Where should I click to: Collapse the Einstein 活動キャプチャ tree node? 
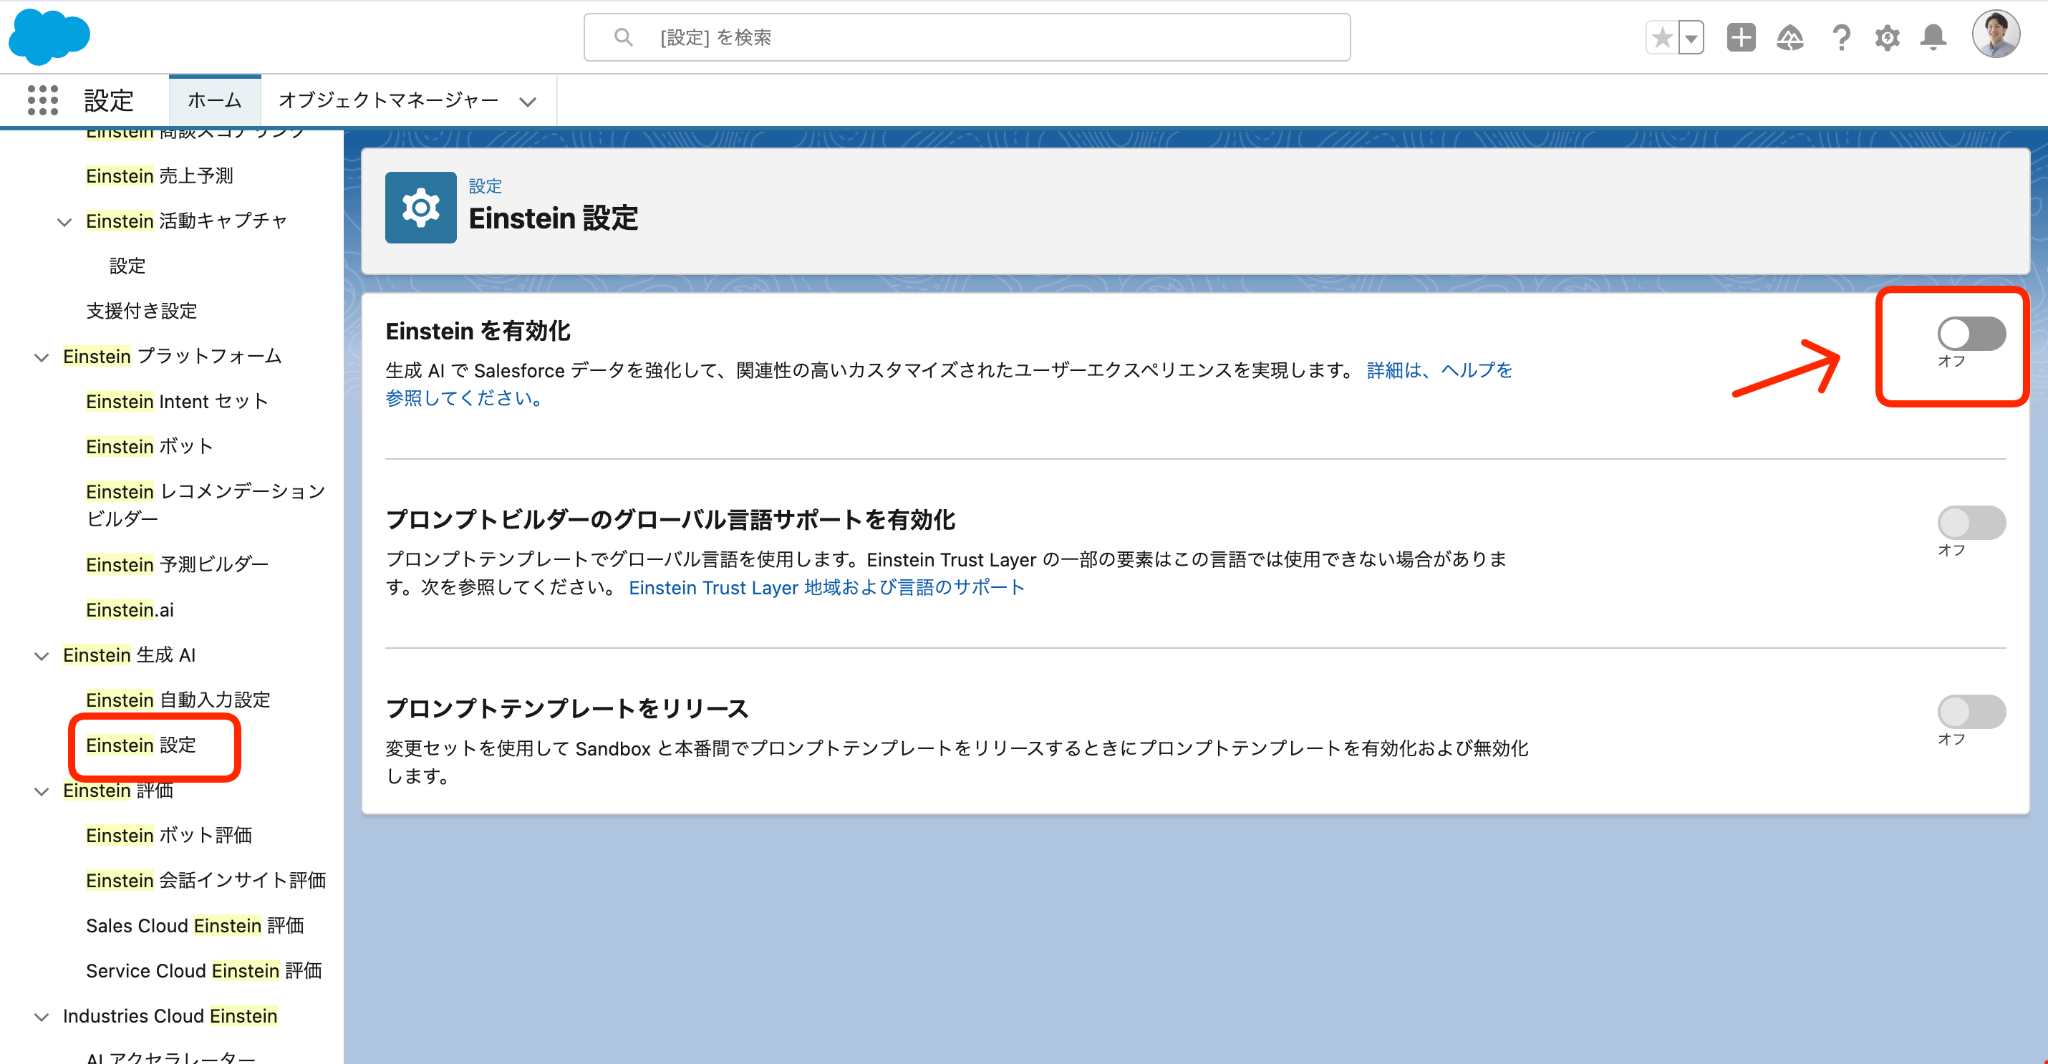64,221
